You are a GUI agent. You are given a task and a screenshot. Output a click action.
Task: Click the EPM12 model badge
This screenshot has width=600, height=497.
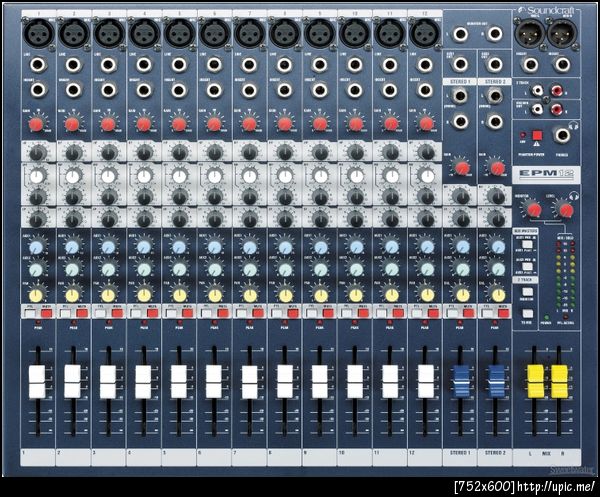pos(546,173)
